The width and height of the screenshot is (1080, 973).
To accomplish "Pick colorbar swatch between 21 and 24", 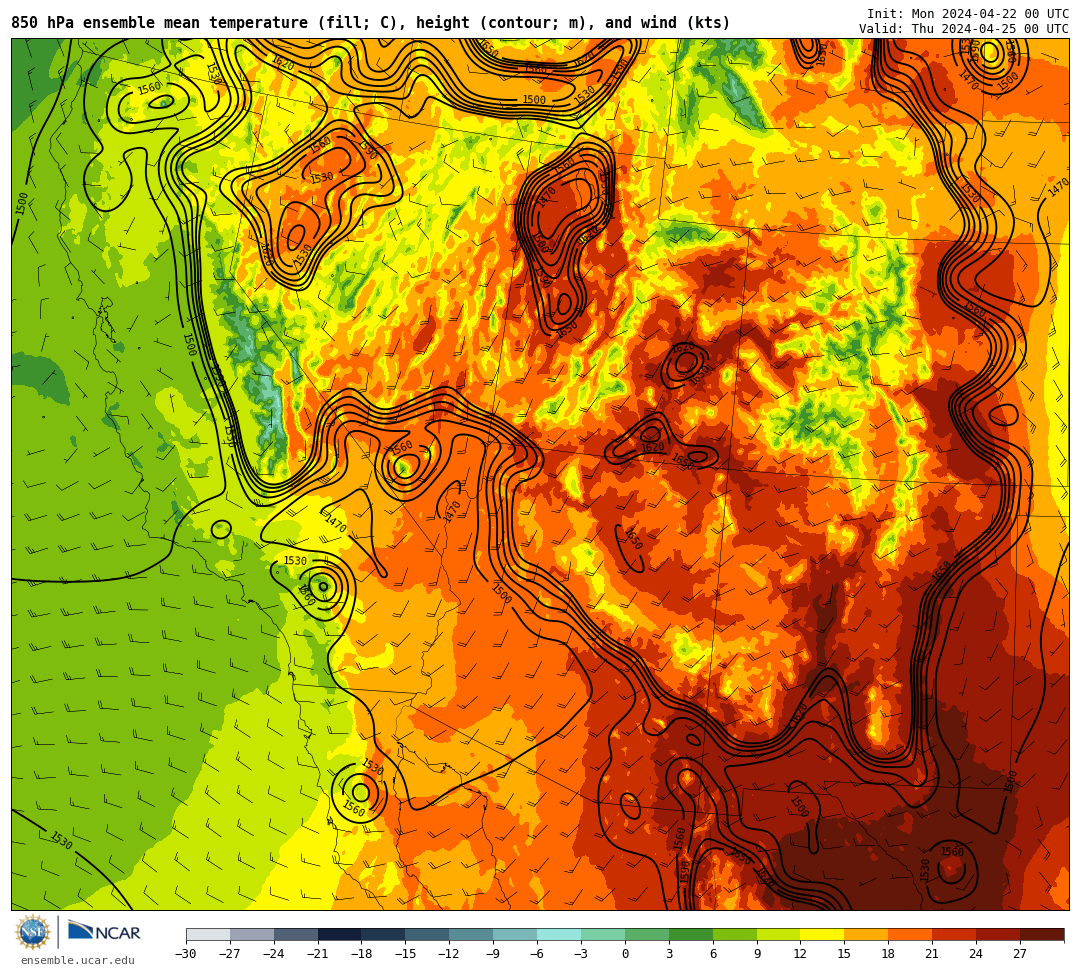I will point(955,934).
